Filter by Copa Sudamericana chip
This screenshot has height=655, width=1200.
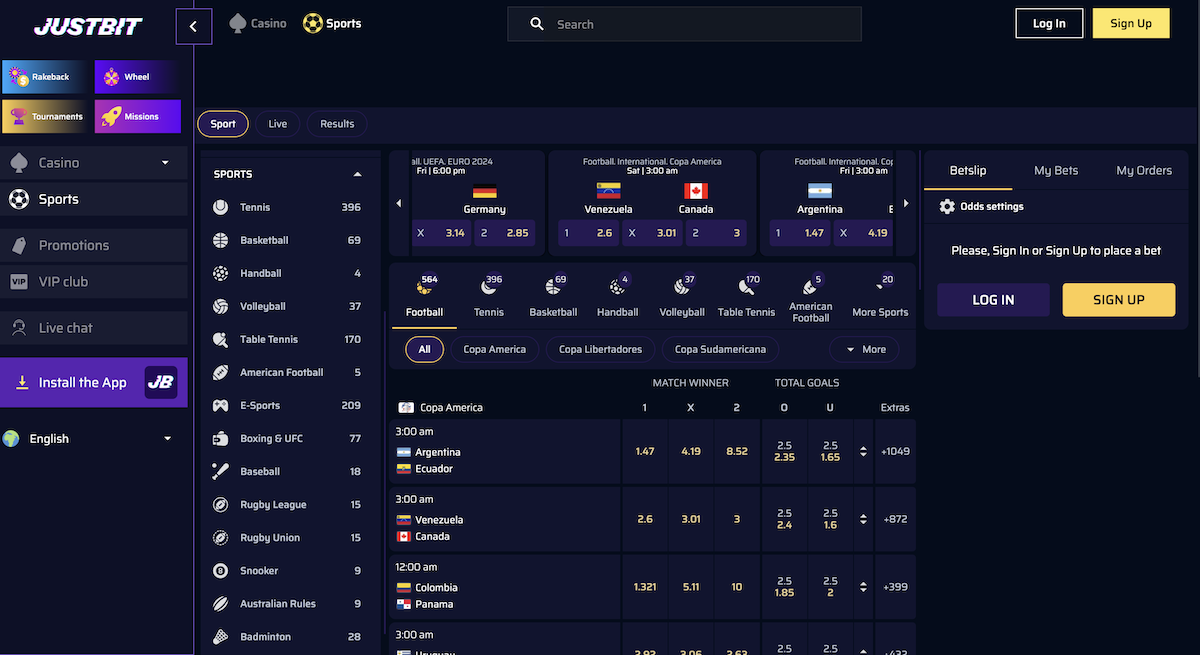coord(720,349)
